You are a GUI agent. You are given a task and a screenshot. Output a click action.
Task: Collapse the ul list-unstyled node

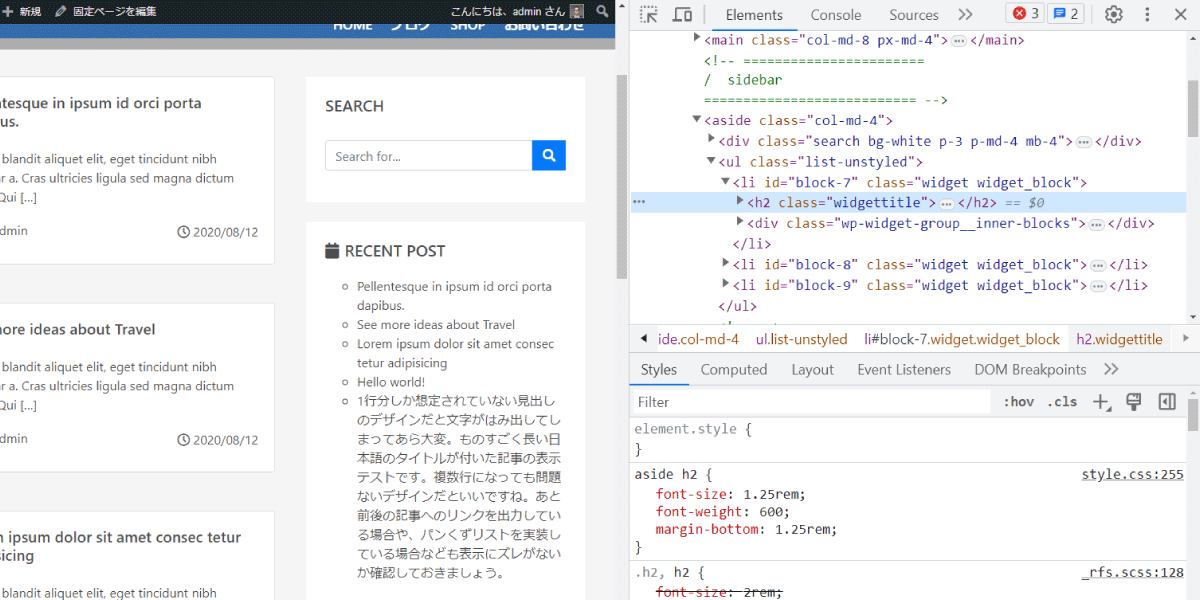point(712,162)
